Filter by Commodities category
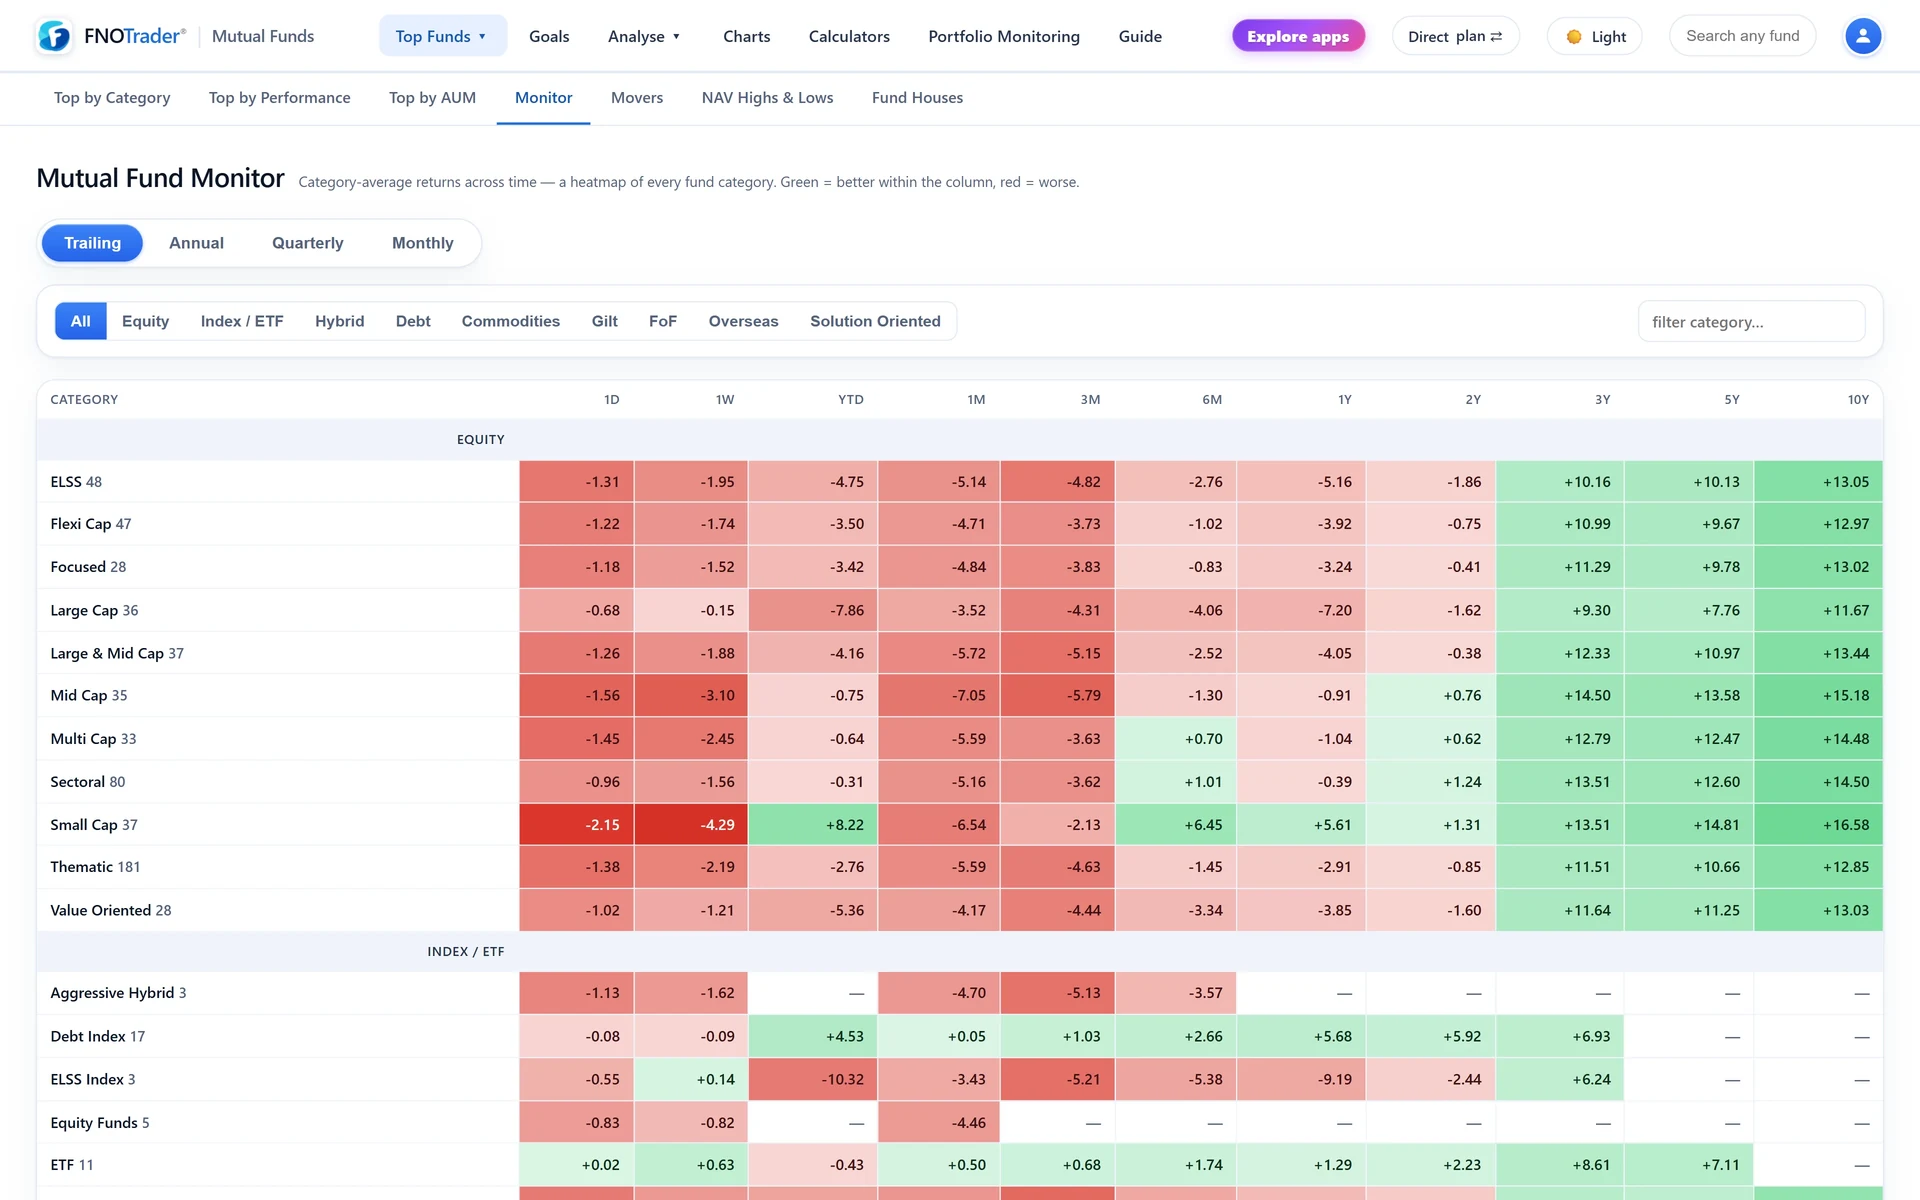The image size is (1920, 1200). pos(510,321)
